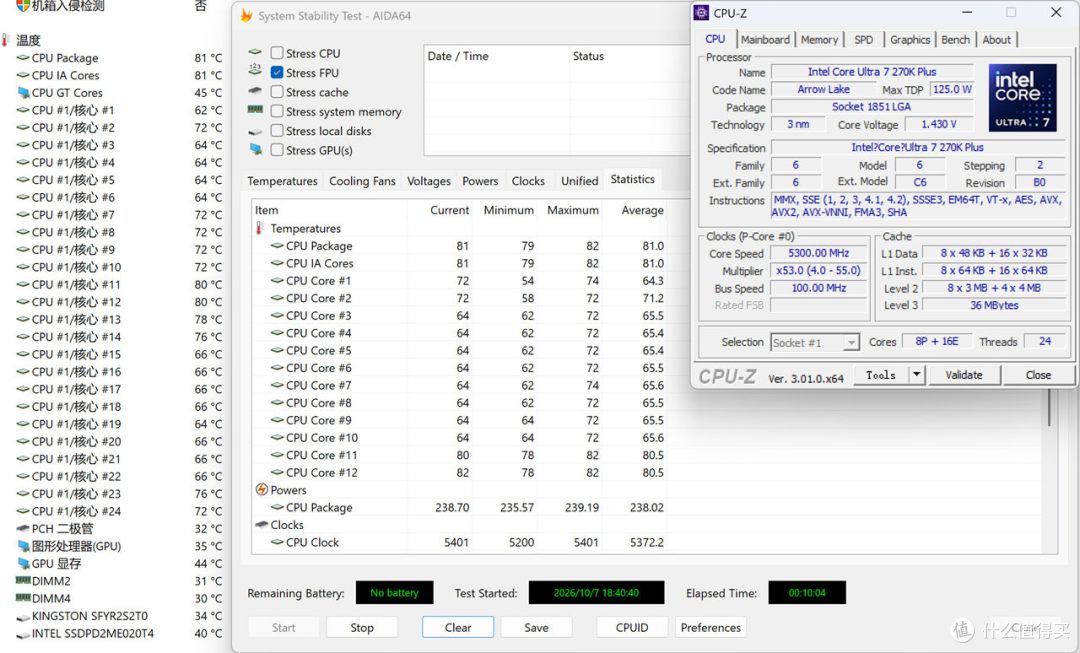Image resolution: width=1080 pixels, height=653 pixels.
Task: Click the Close button in CPU-Z footer
Action: (1038, 375)
